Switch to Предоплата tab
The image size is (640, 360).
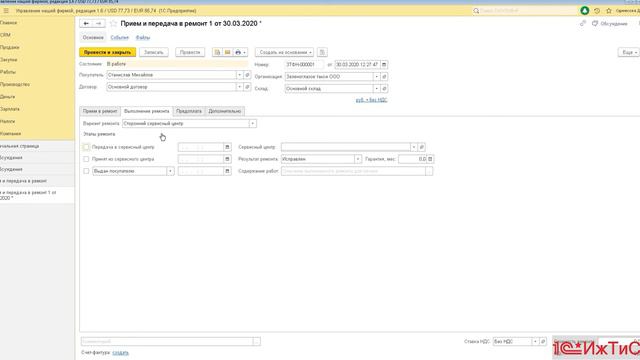[x=189, y=111]
